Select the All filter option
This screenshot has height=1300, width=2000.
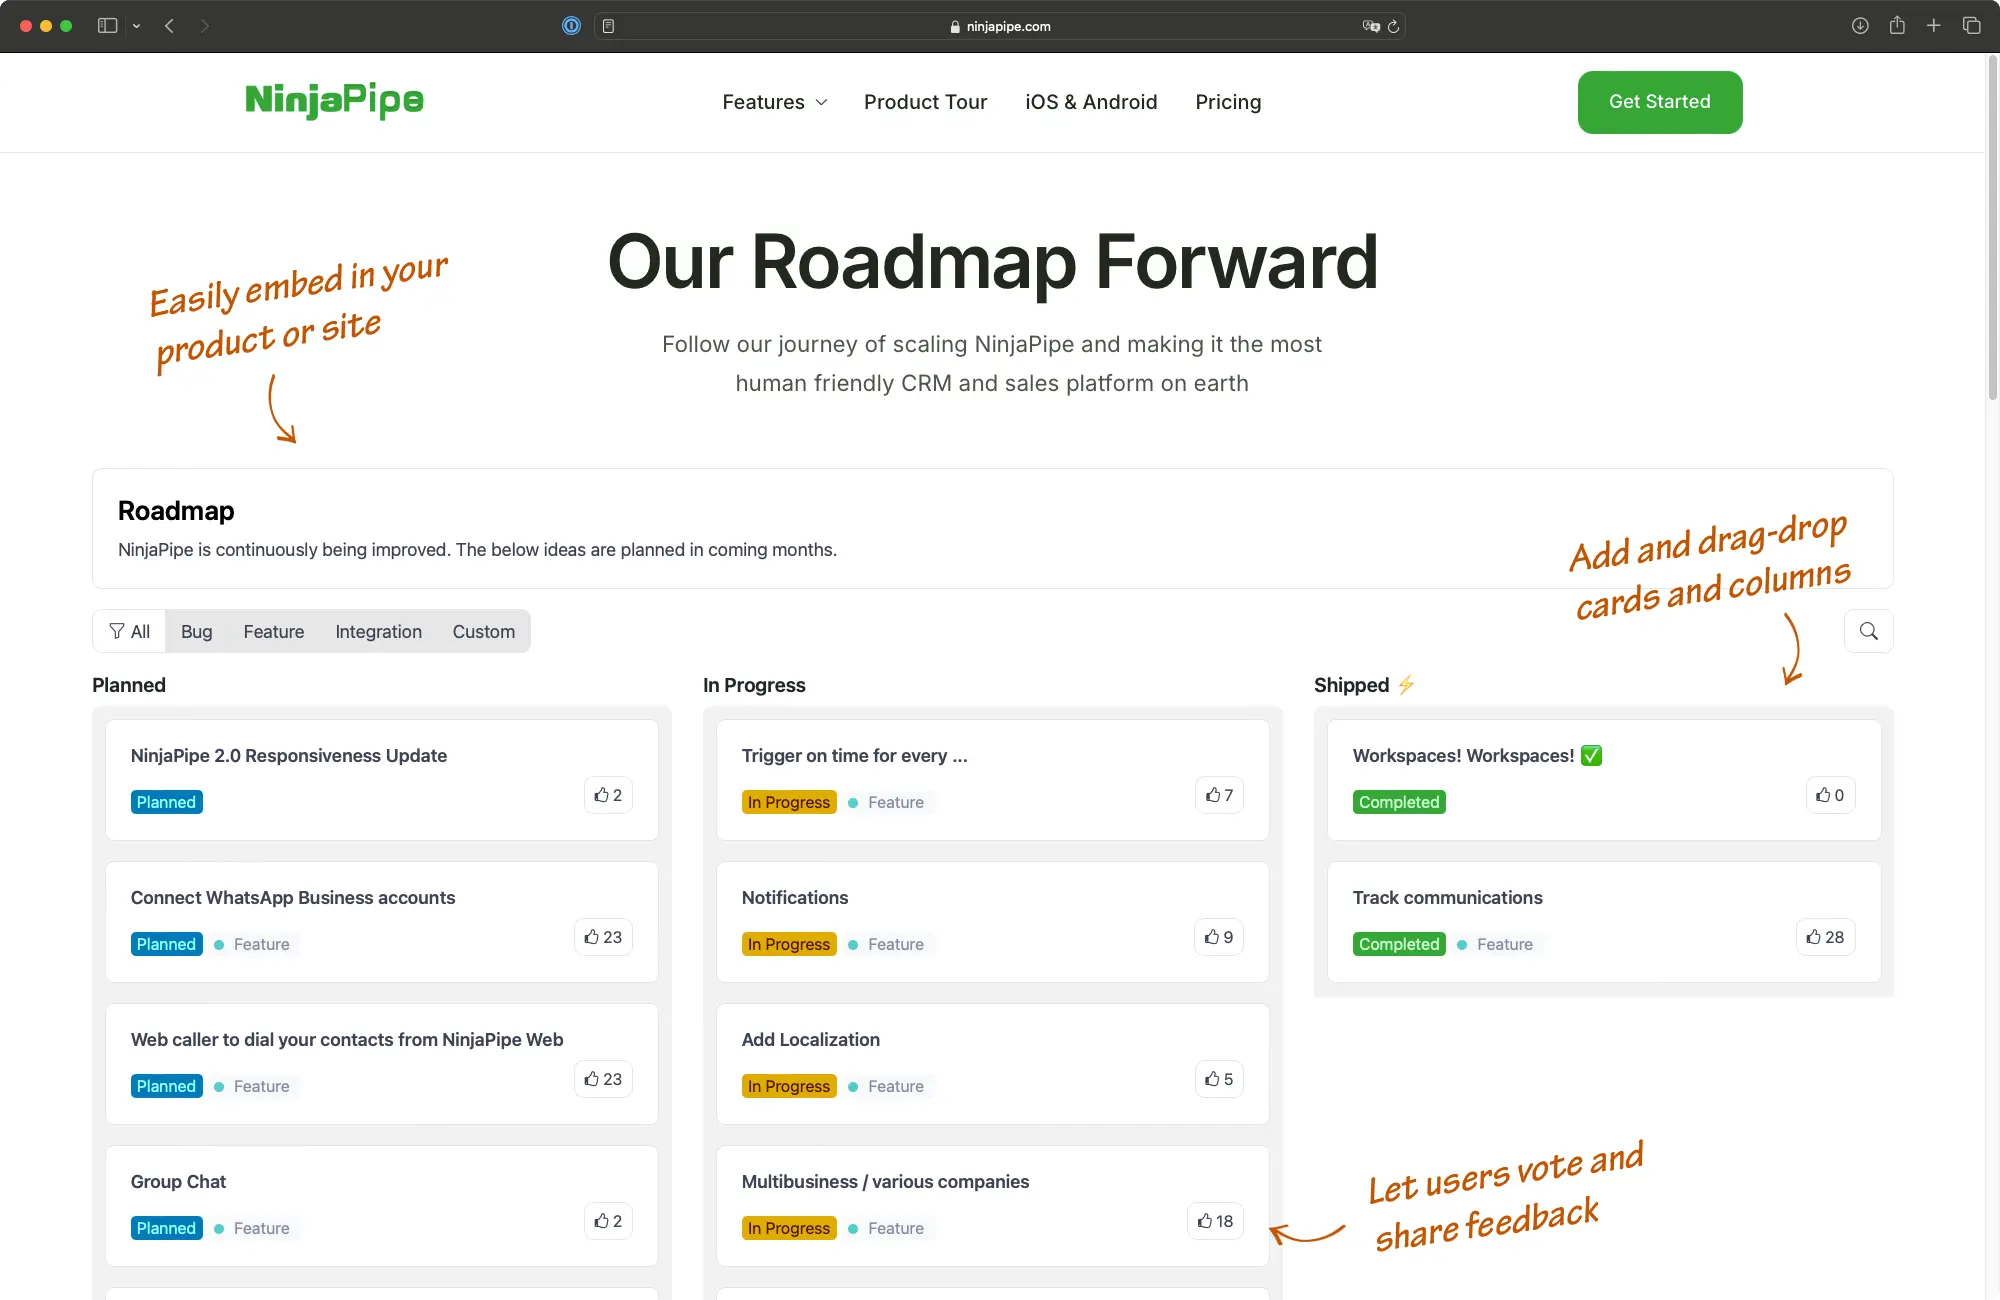(x=138, y=631)
